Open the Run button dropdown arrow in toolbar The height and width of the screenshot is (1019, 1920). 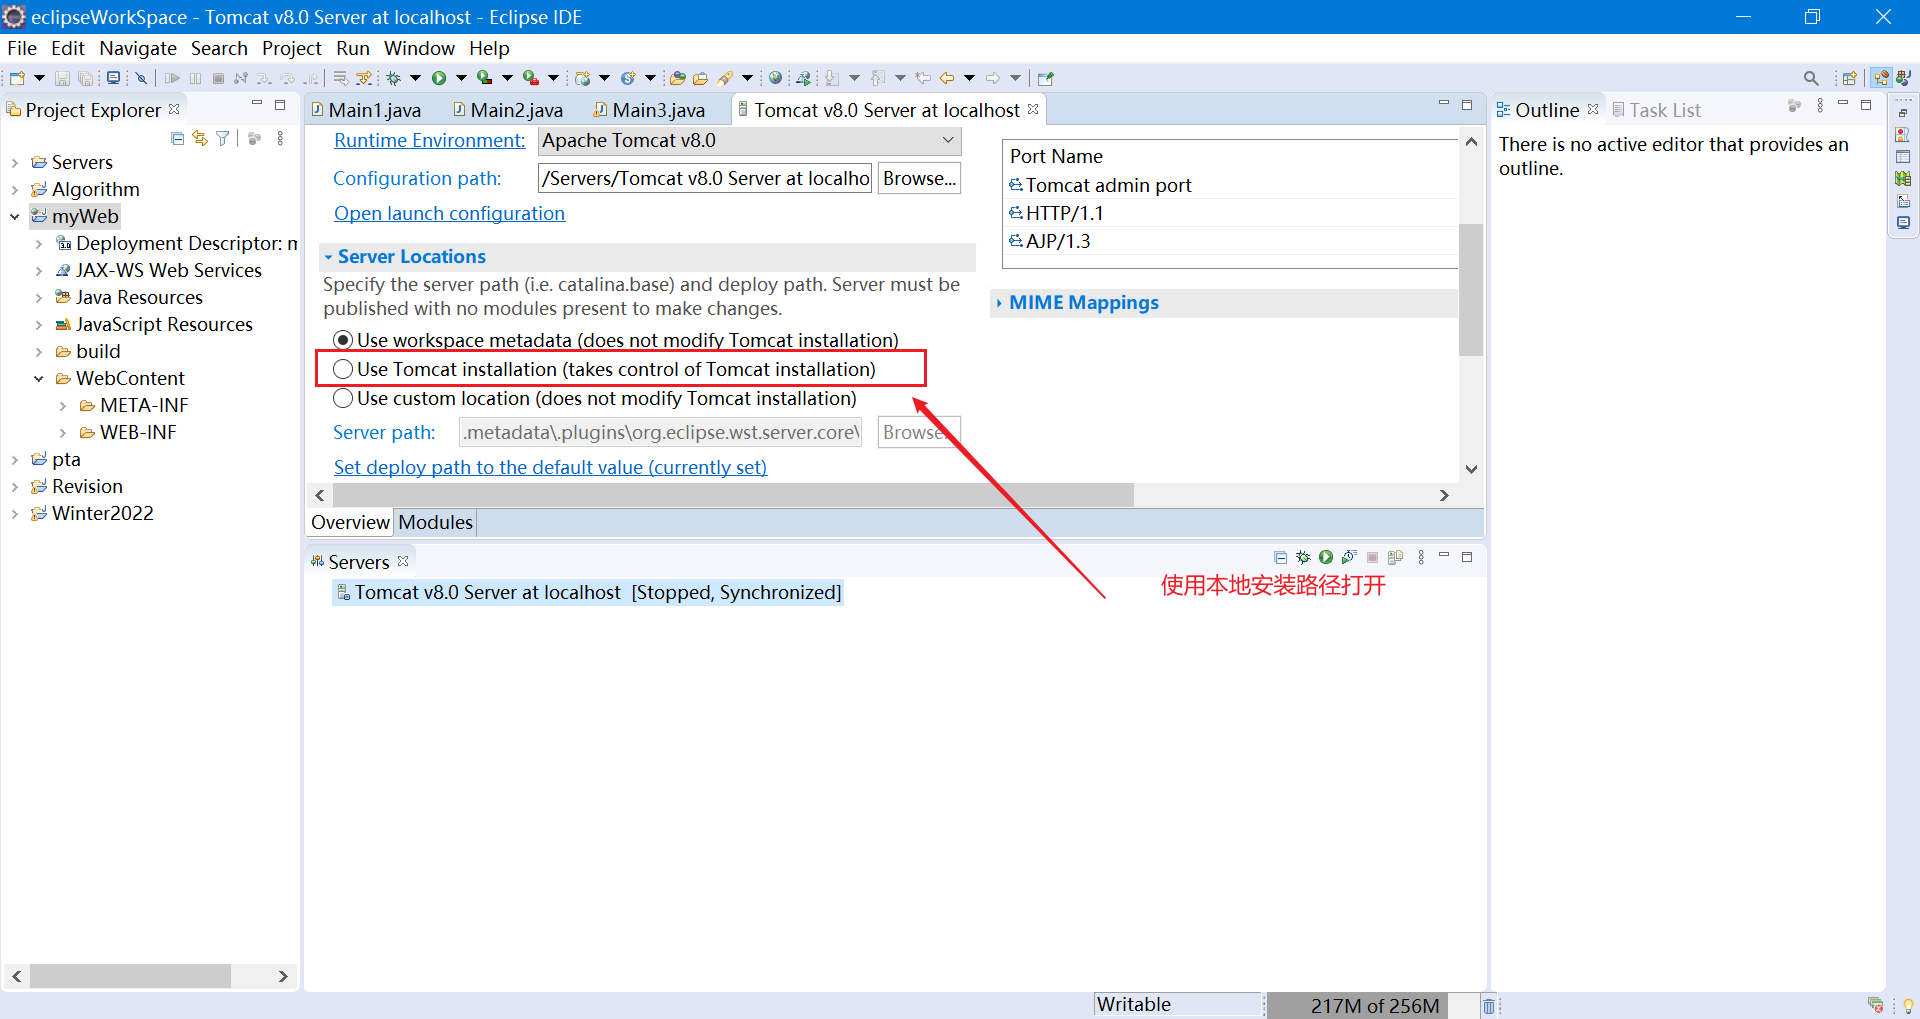click(461, 78)
